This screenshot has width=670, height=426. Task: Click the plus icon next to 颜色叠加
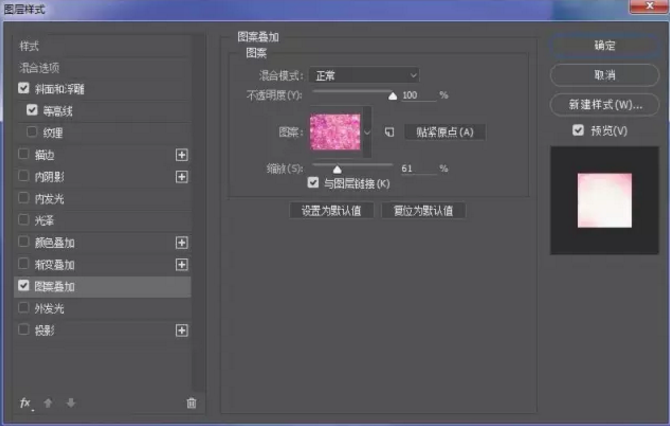coord(182,243)
